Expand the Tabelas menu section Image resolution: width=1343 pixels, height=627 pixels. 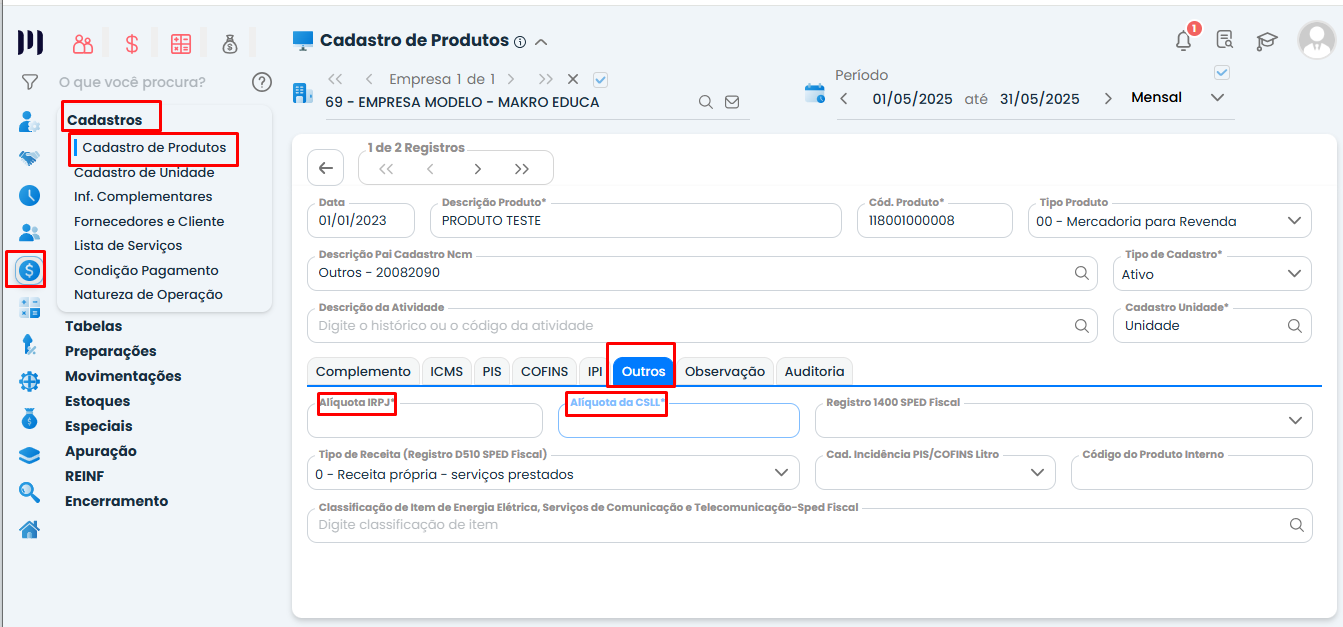pyautogui.click(x=94, y=326)
